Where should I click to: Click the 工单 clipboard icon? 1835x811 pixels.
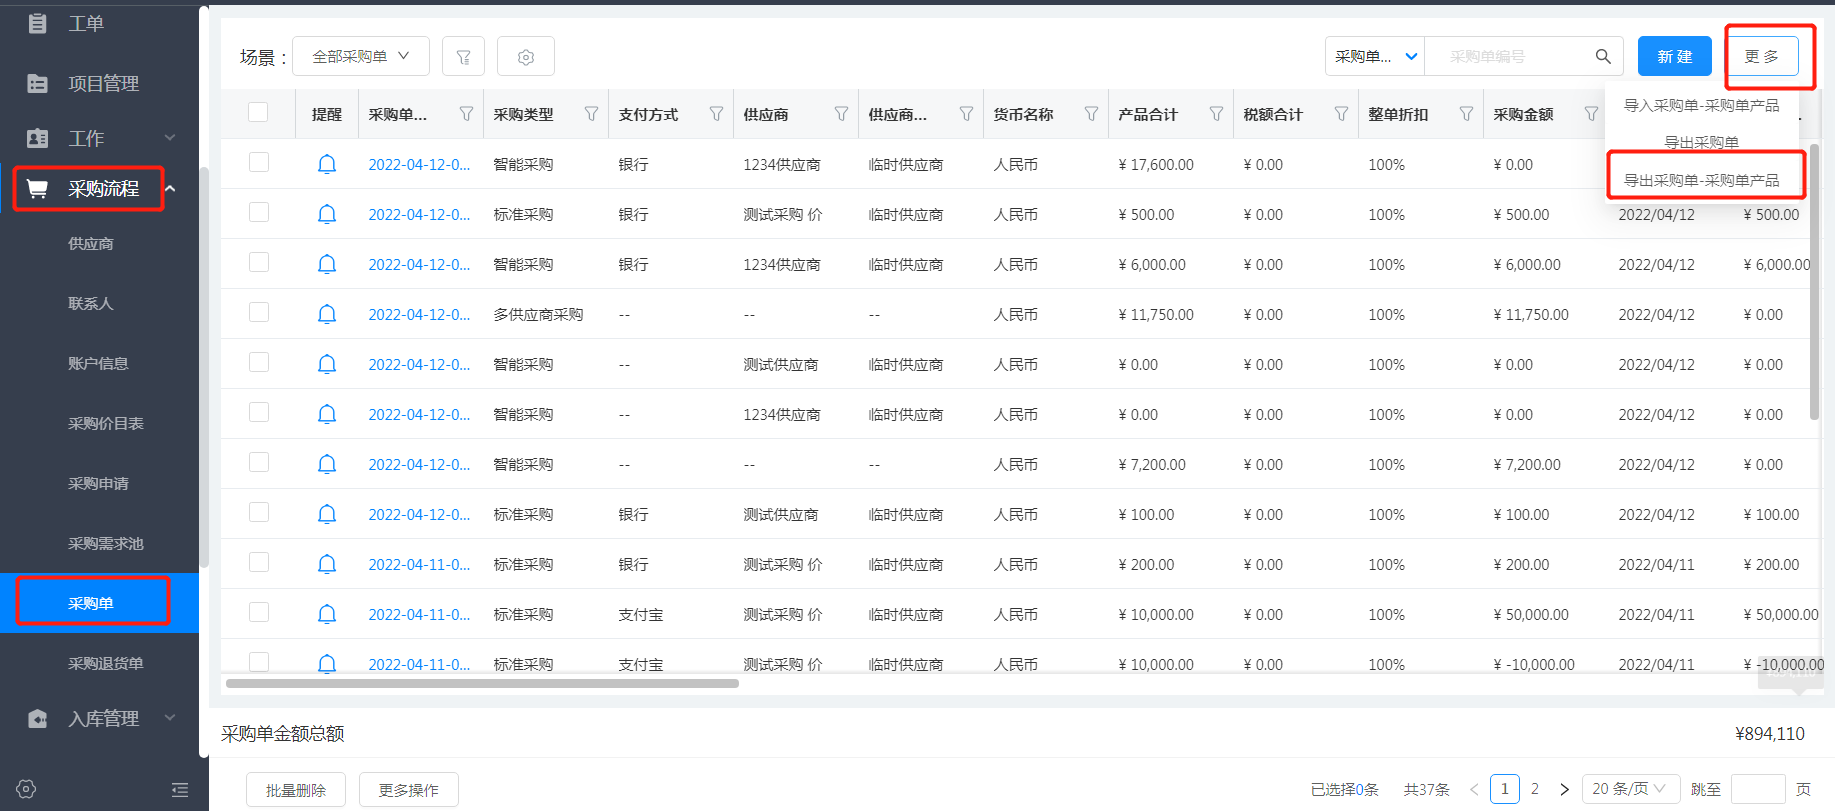click(37, 23)
